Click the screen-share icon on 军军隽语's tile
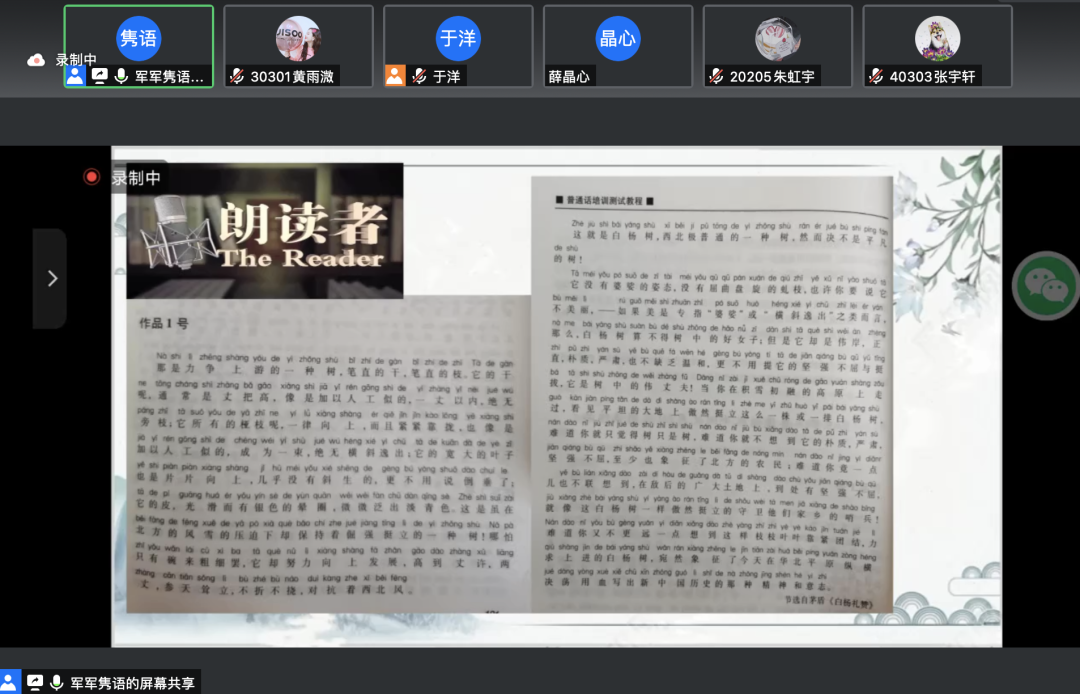 coord(100,74)
